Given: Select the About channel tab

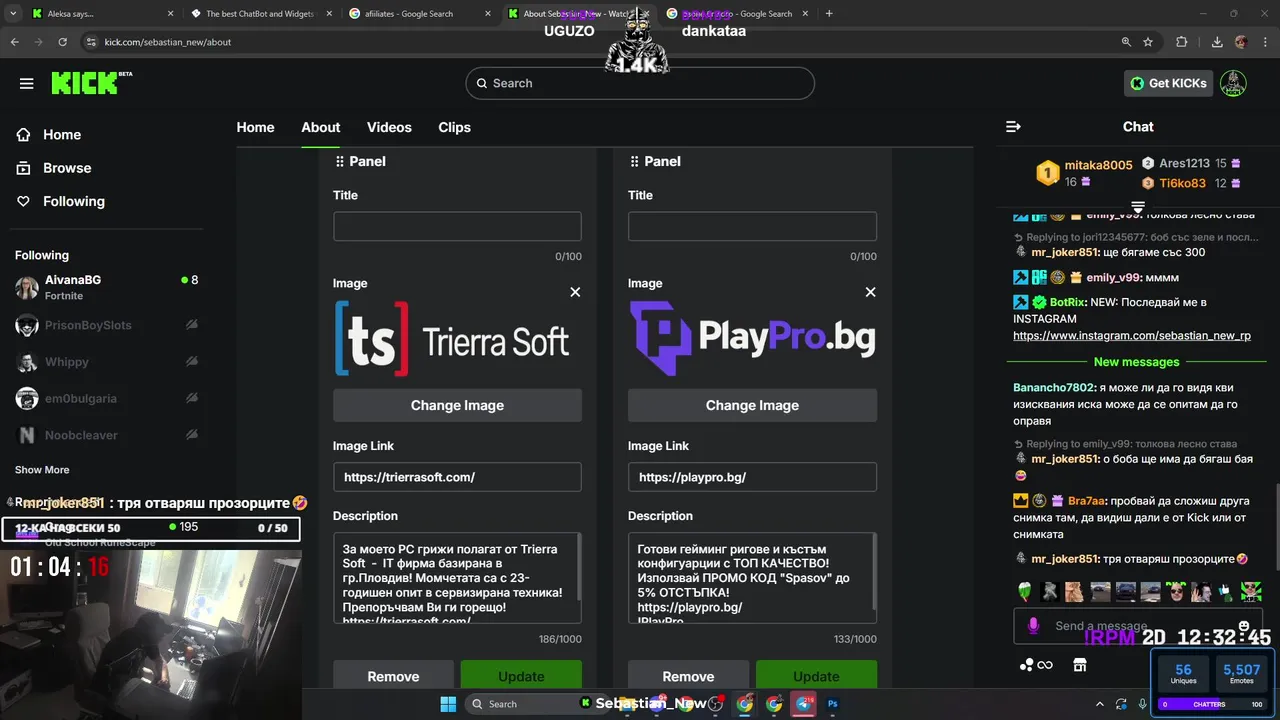Looking at the screenshot, I should (x=321, y=127).
